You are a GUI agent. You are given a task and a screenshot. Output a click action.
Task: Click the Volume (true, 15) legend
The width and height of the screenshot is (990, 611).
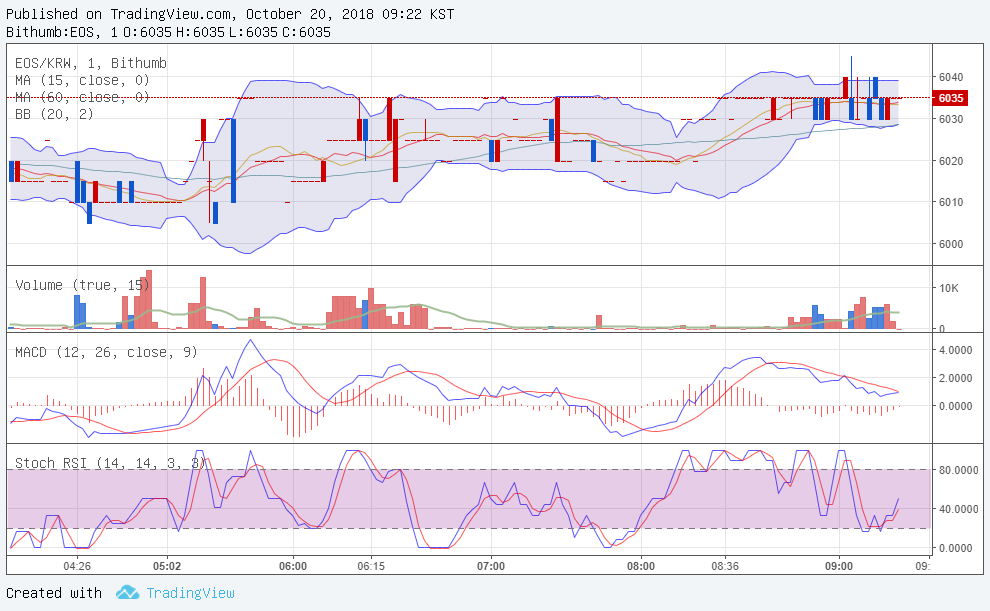pos(82,285)
